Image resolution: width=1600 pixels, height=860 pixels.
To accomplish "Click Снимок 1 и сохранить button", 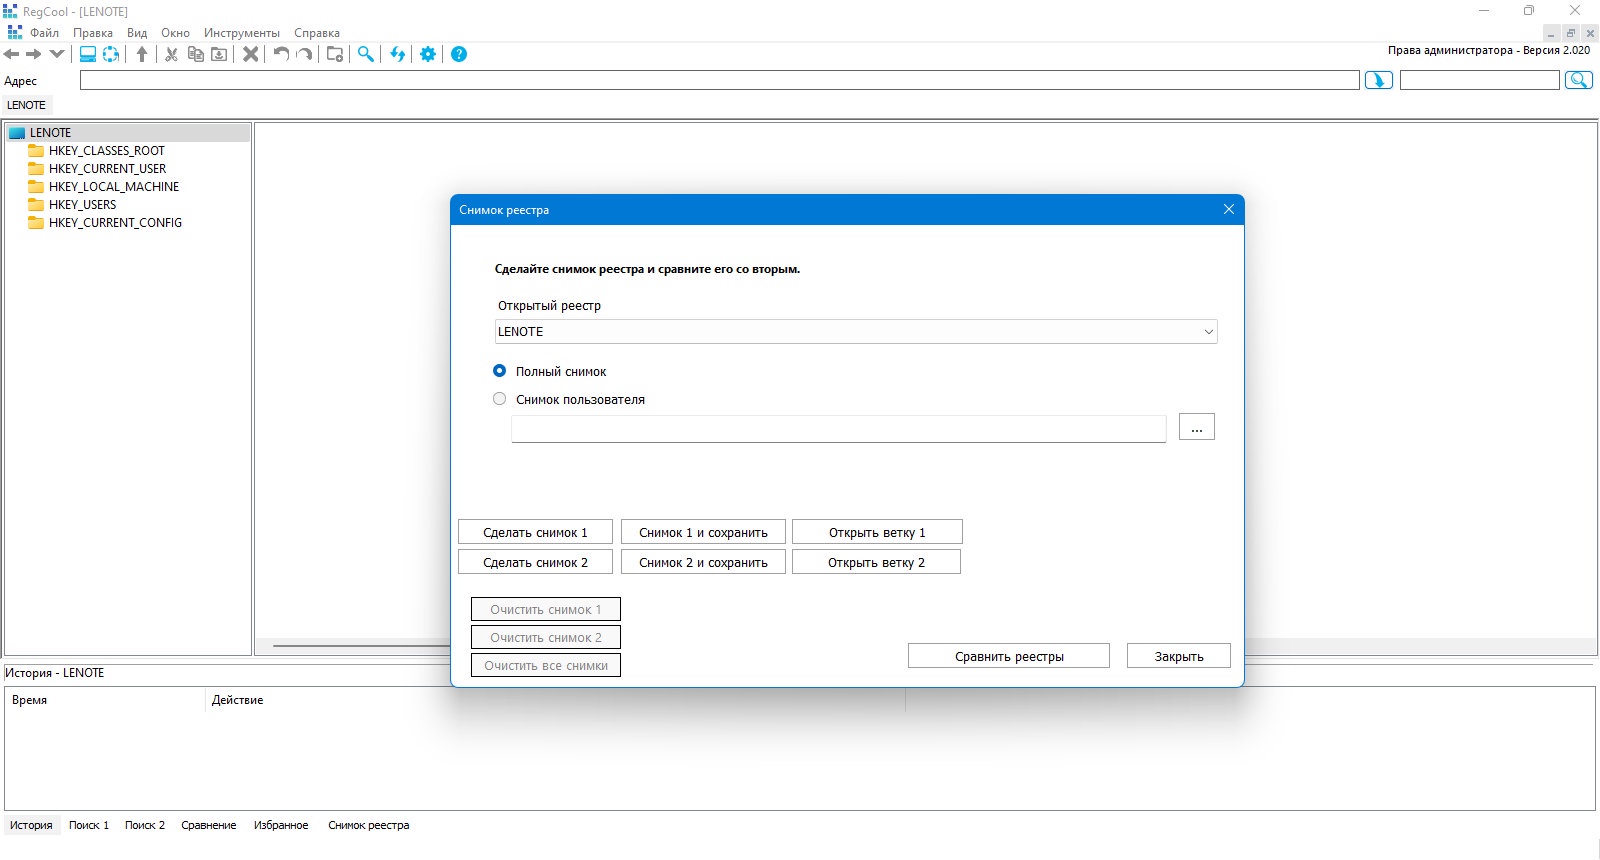I will pos(703,532).
